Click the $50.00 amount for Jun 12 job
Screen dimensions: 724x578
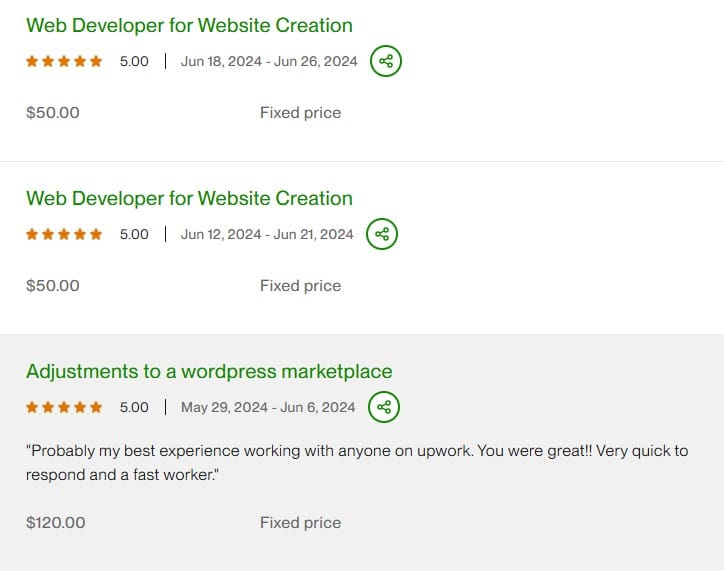pyautogui.click(x=53, y=286)
